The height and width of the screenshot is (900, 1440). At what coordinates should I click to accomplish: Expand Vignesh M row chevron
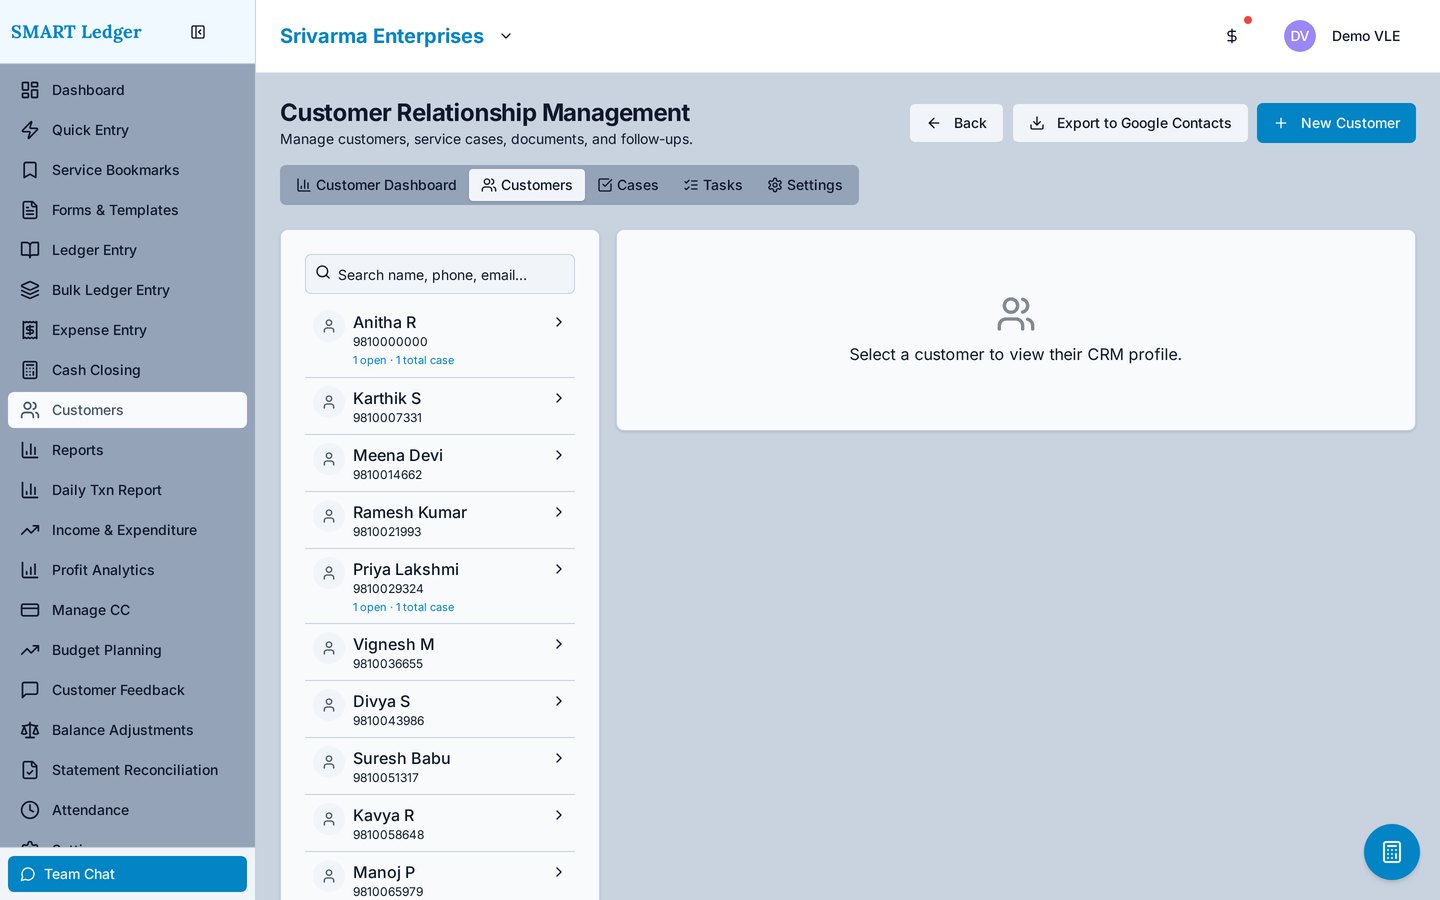coord(559,644)
